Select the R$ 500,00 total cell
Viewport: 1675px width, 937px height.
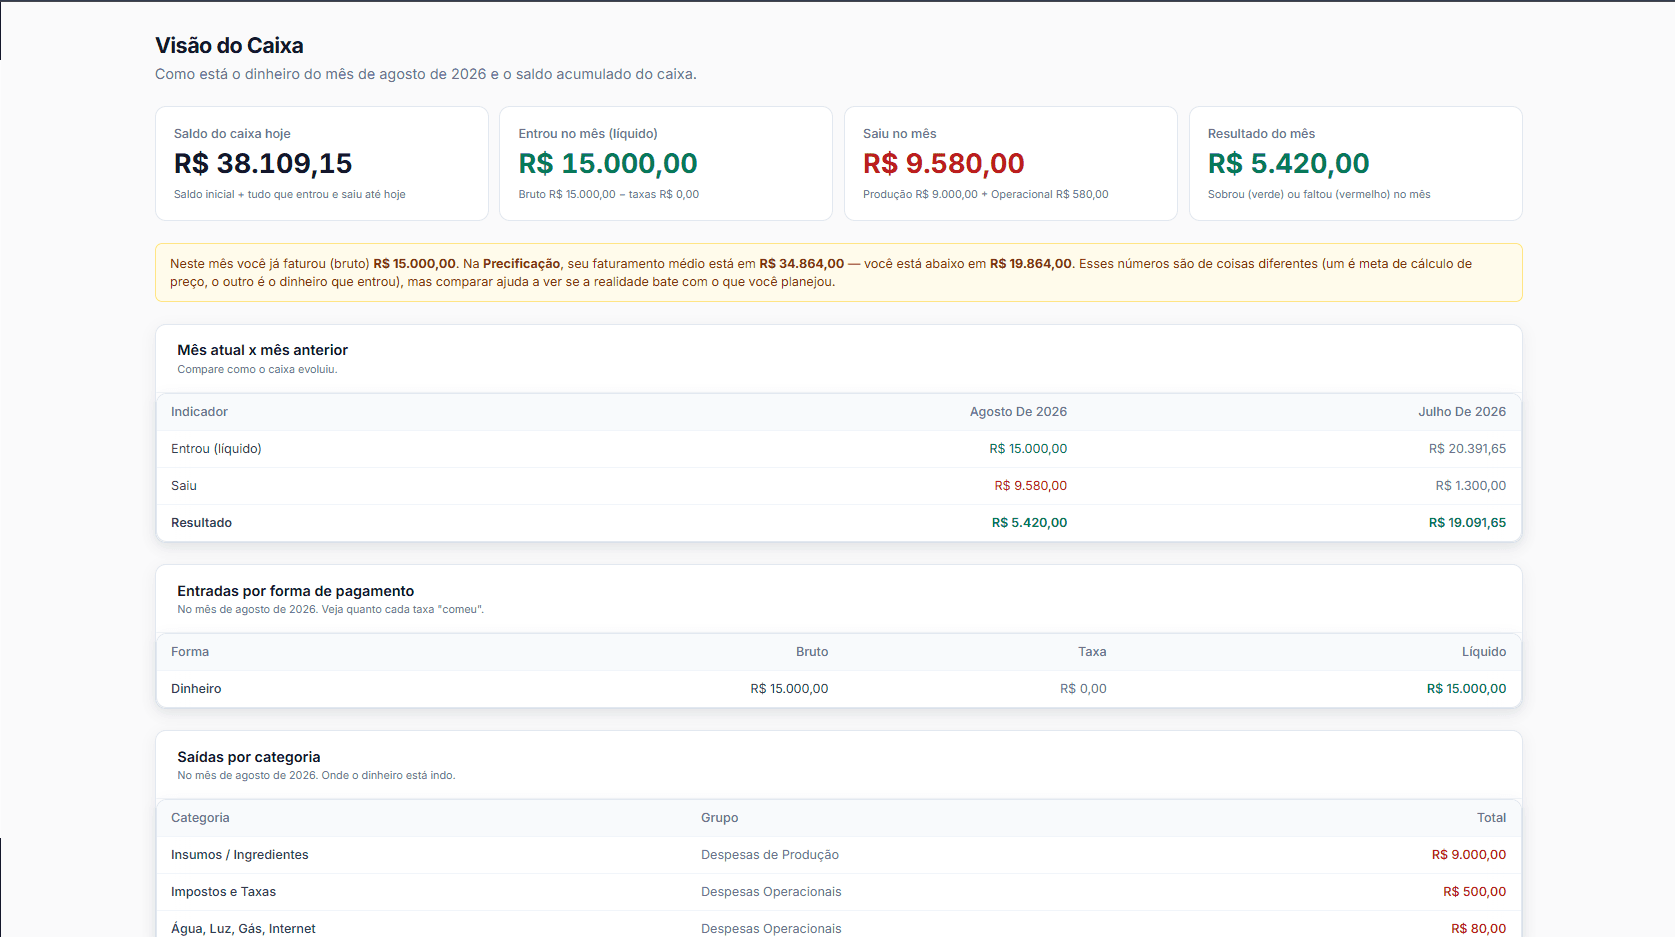click(x=1474, y=892)
